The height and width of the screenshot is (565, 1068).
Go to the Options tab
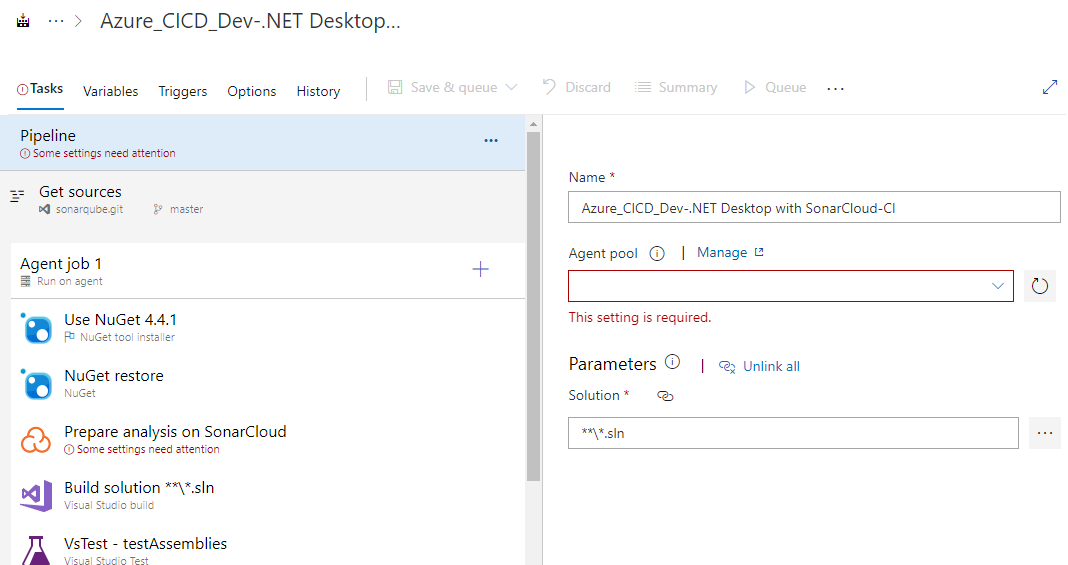pos(251,91)
